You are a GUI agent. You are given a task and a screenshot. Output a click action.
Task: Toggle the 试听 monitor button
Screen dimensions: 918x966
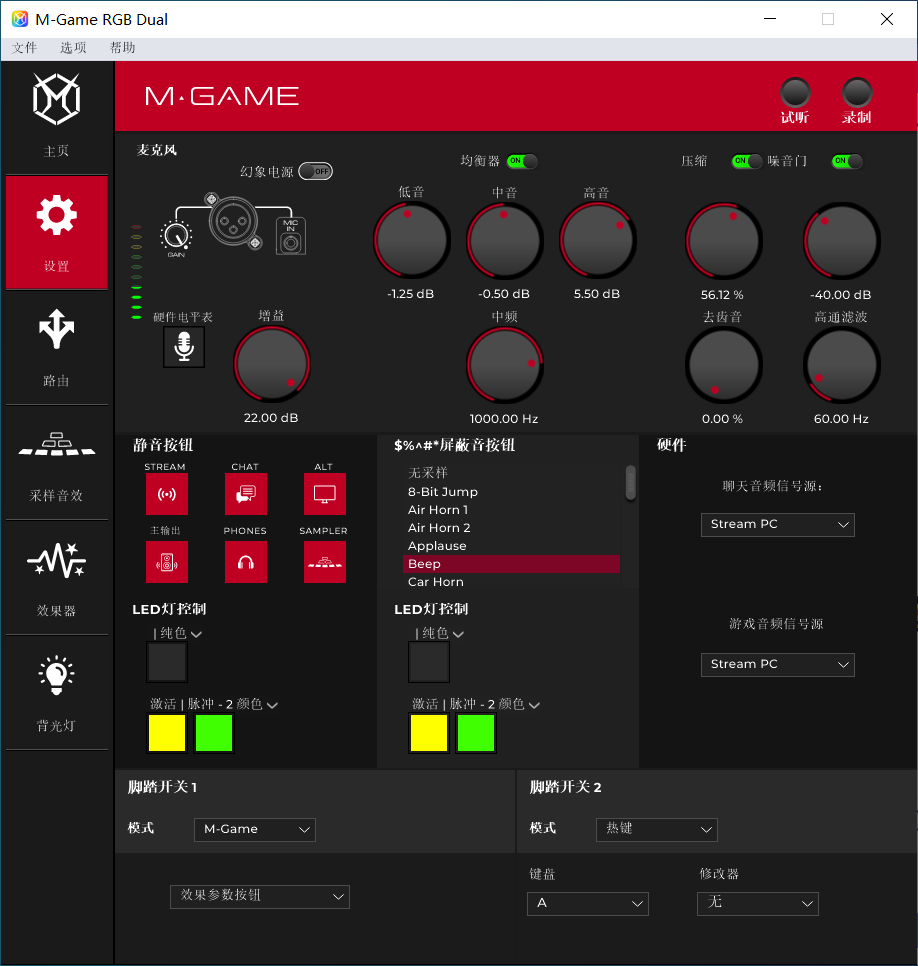point(795,93)
